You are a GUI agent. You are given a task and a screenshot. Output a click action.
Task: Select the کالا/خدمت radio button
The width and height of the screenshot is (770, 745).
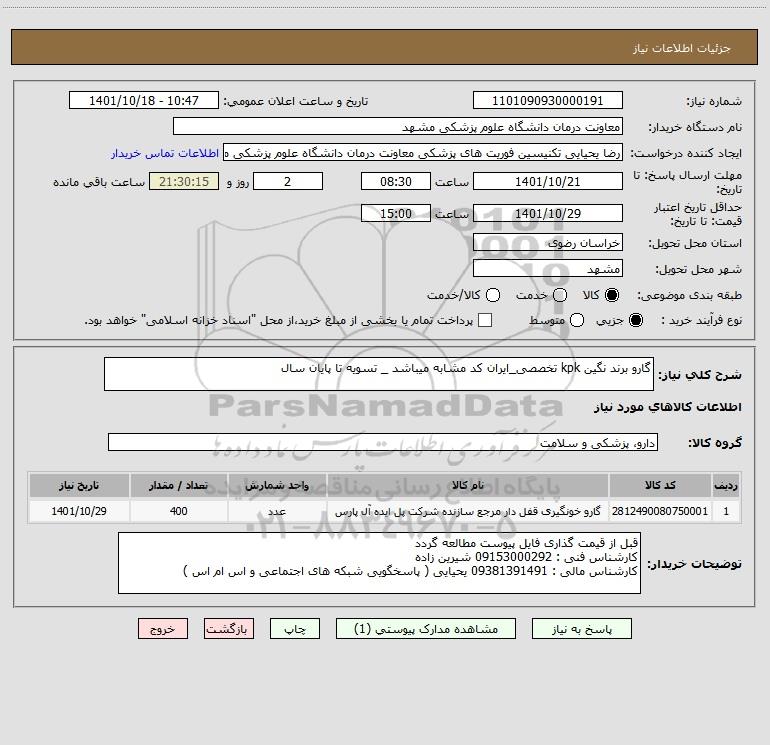(x=493, y=295)
